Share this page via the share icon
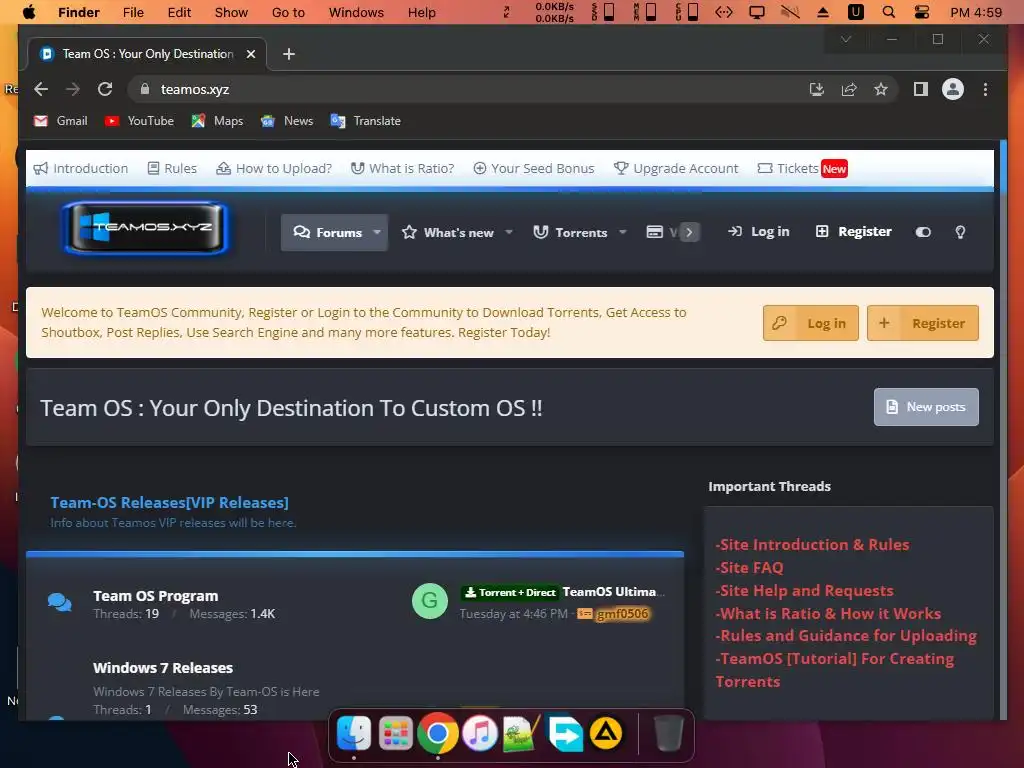This screenshot has height=768, width=1024. 848,89
